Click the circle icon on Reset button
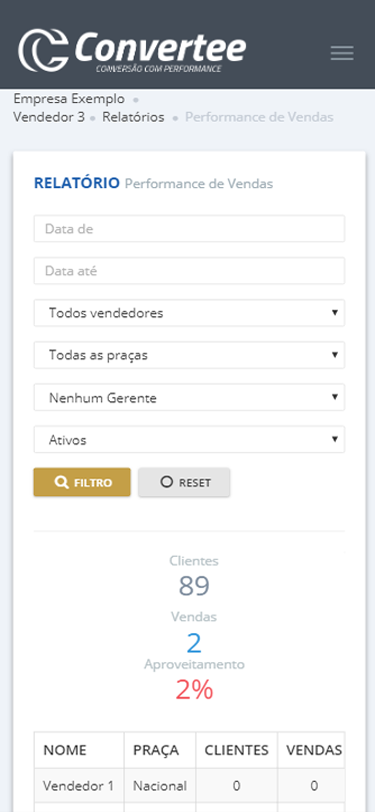Image resolution: width=375 pixels, height=812 pixels. (x=166, y=482)
